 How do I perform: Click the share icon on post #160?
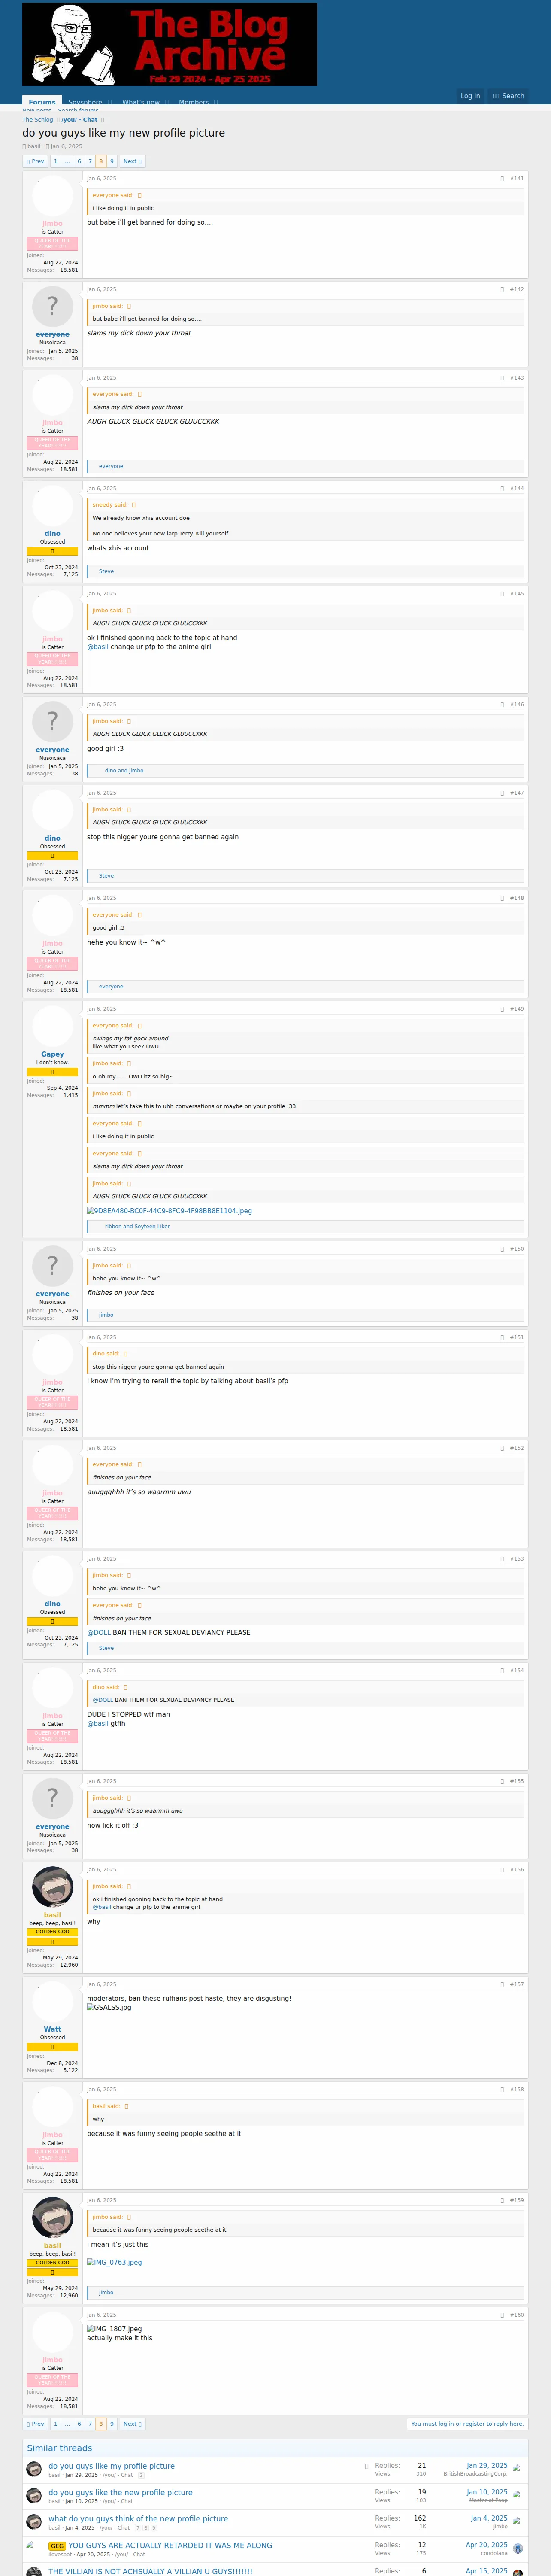tap(502, 2315)
